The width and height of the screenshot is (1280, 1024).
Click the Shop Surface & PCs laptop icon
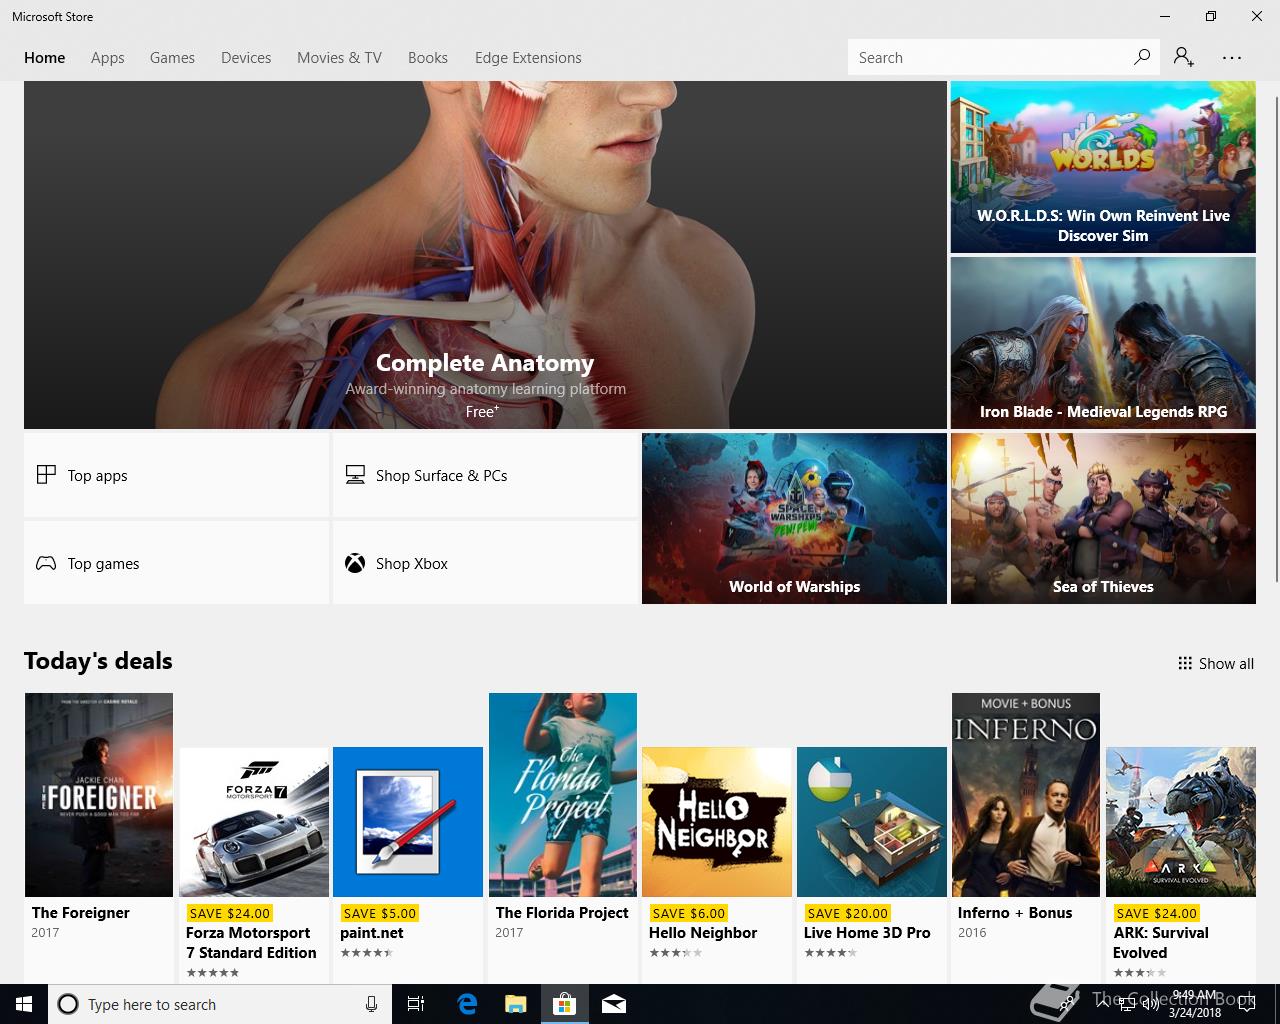(x=355, y=475)
